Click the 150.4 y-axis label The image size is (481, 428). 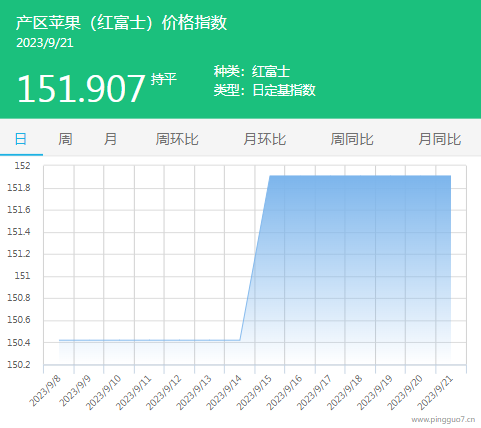click(19, 342)
